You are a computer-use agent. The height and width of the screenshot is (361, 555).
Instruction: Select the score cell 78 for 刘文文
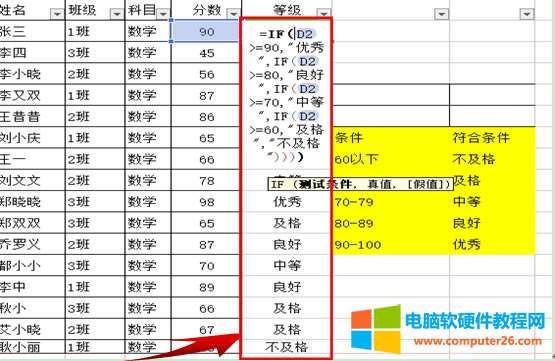[x=206, y=180]
